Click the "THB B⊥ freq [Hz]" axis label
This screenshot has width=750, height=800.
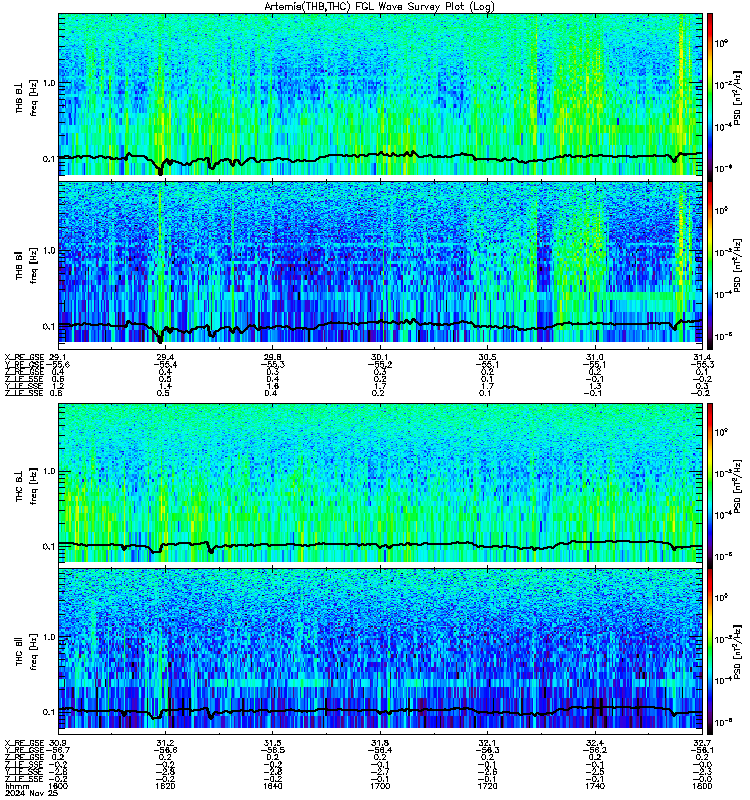click(x=26, y=97)
